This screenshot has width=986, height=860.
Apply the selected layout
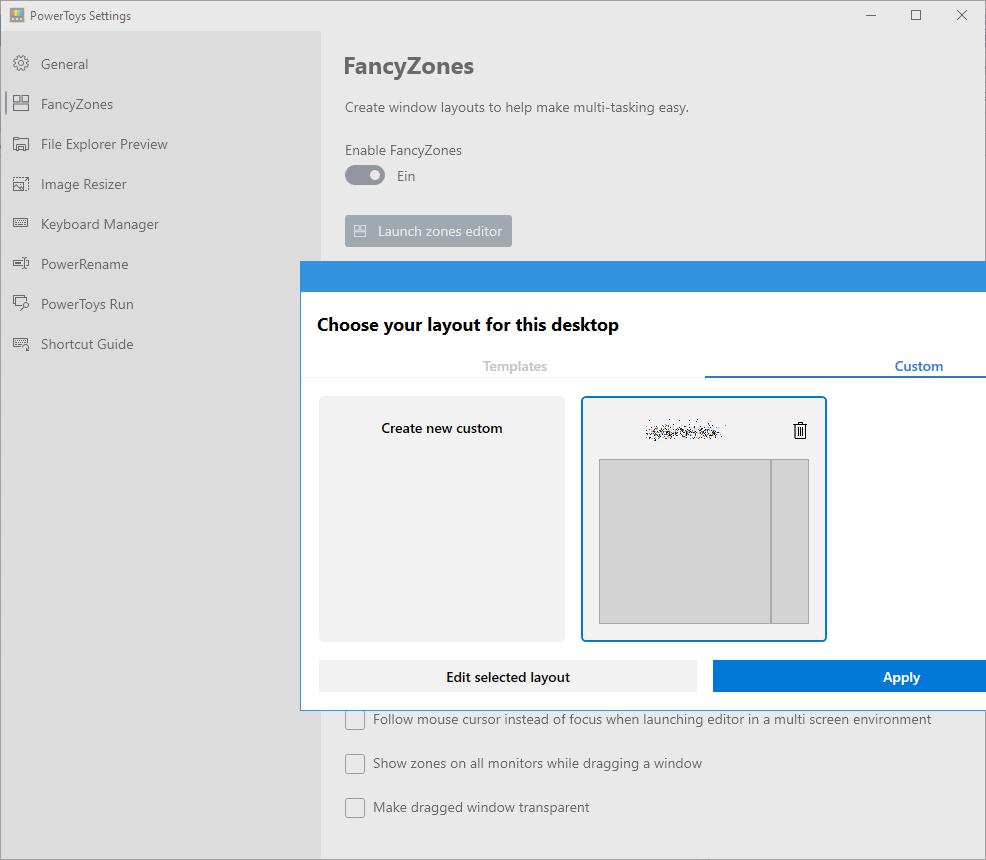click(849, 676)
